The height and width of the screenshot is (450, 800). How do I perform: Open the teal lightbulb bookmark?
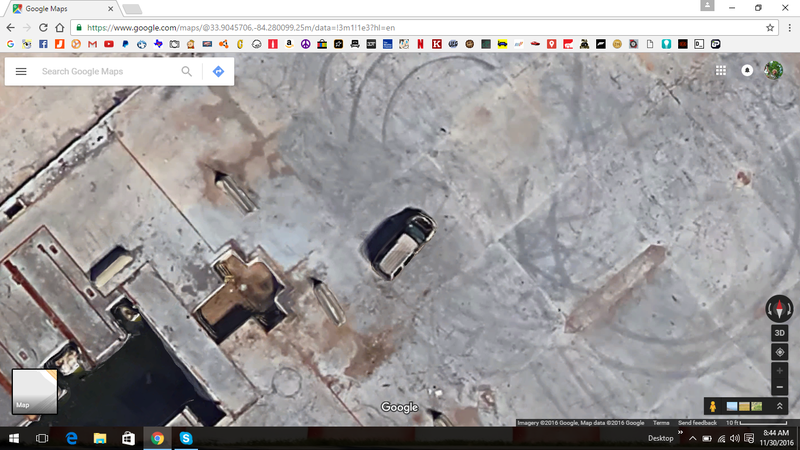[x=666, y=44]
